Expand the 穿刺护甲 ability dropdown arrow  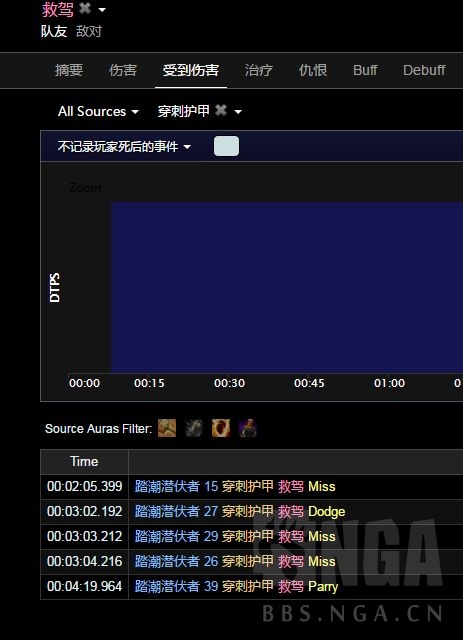[238, 111]
